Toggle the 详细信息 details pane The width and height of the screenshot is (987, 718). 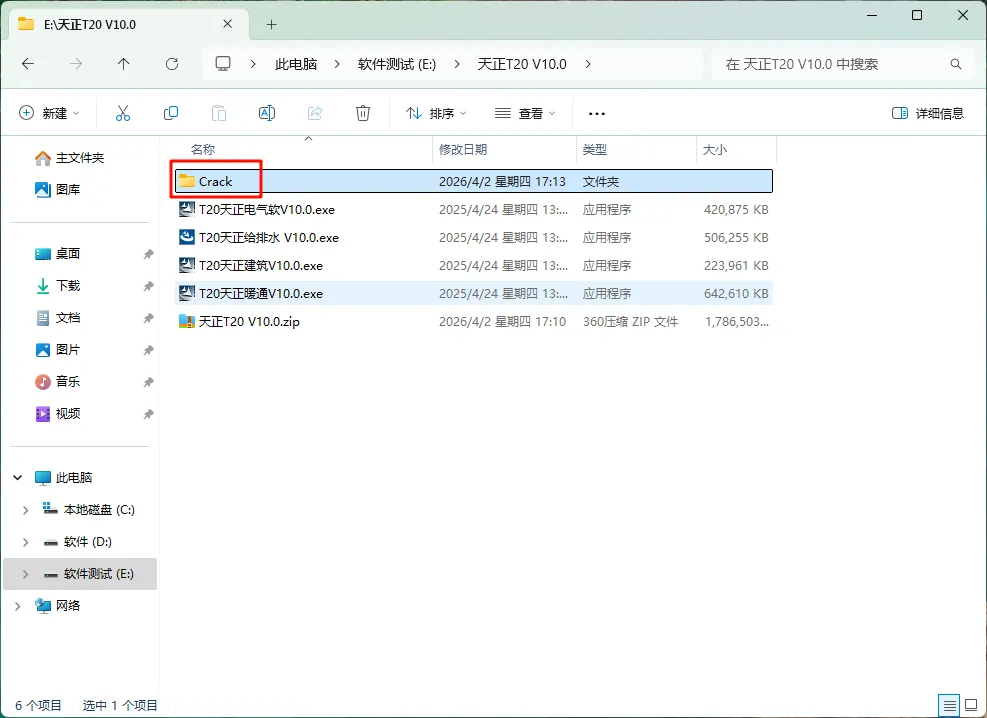[x=928, y=113]
